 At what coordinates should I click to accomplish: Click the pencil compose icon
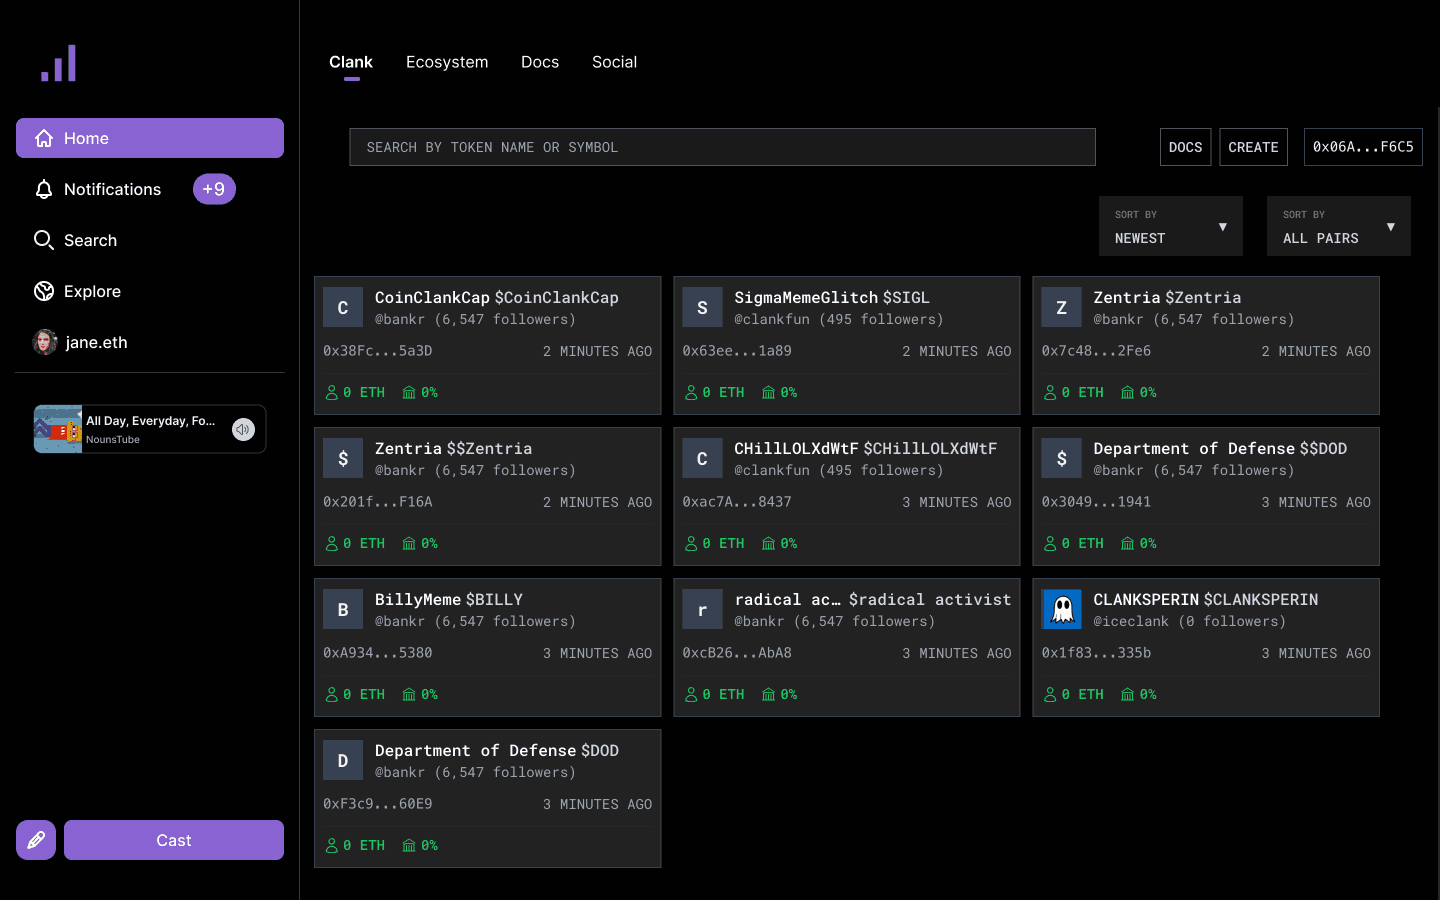click(x=36, y=840)
